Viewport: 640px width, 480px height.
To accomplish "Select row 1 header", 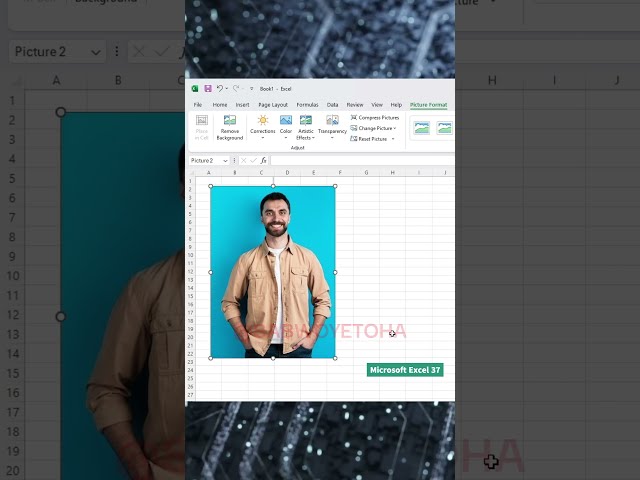I will coord(191,181).
